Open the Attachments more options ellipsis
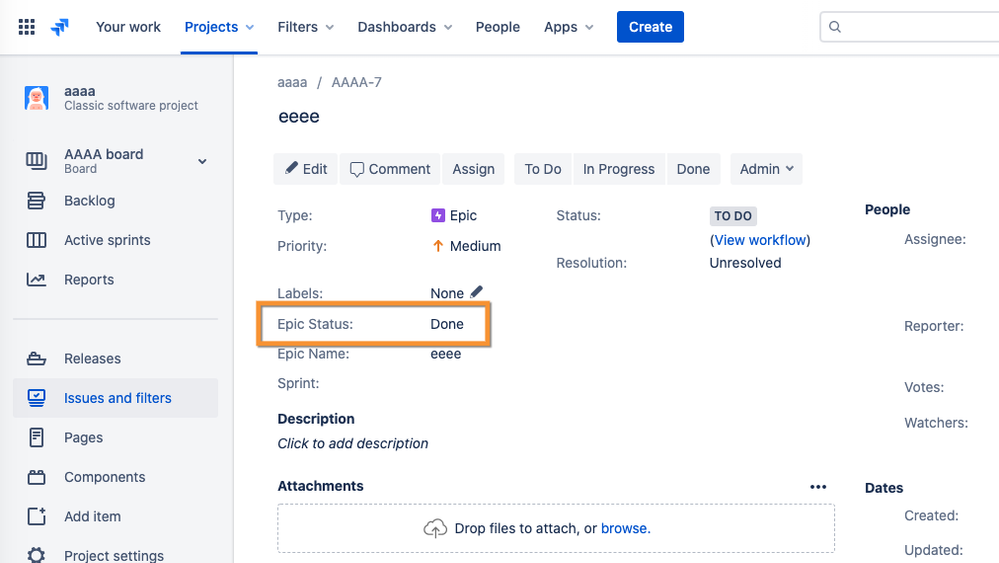This screenshot has height=563, width=999. pos(818,487)
